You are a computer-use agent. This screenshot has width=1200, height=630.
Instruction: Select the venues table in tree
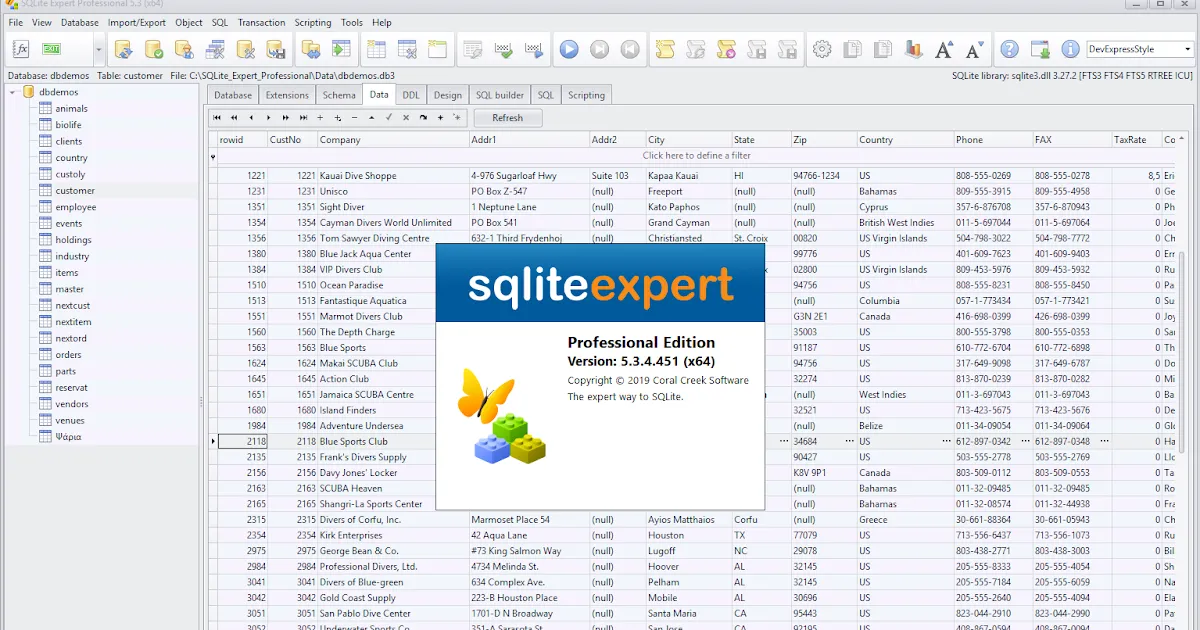(x=70, y=421)
